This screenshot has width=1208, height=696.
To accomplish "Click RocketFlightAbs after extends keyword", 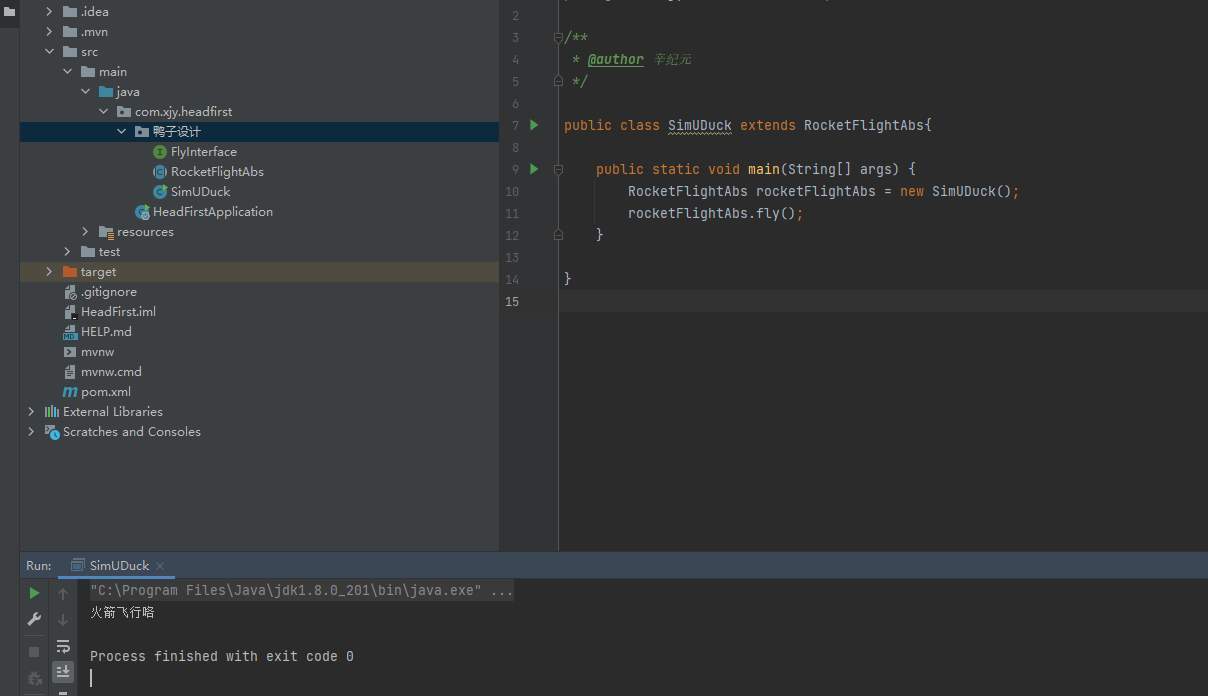I will pos(864,125).
